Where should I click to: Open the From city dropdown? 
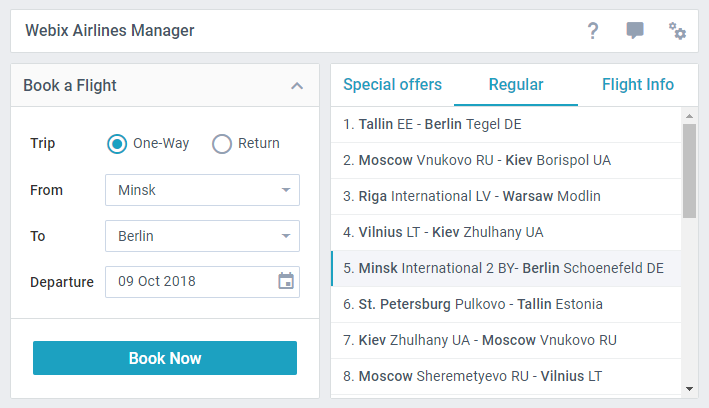(202, 190)
